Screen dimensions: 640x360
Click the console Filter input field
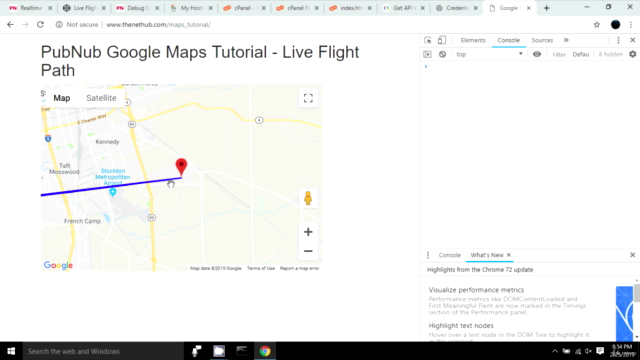[x=559, y=54]
